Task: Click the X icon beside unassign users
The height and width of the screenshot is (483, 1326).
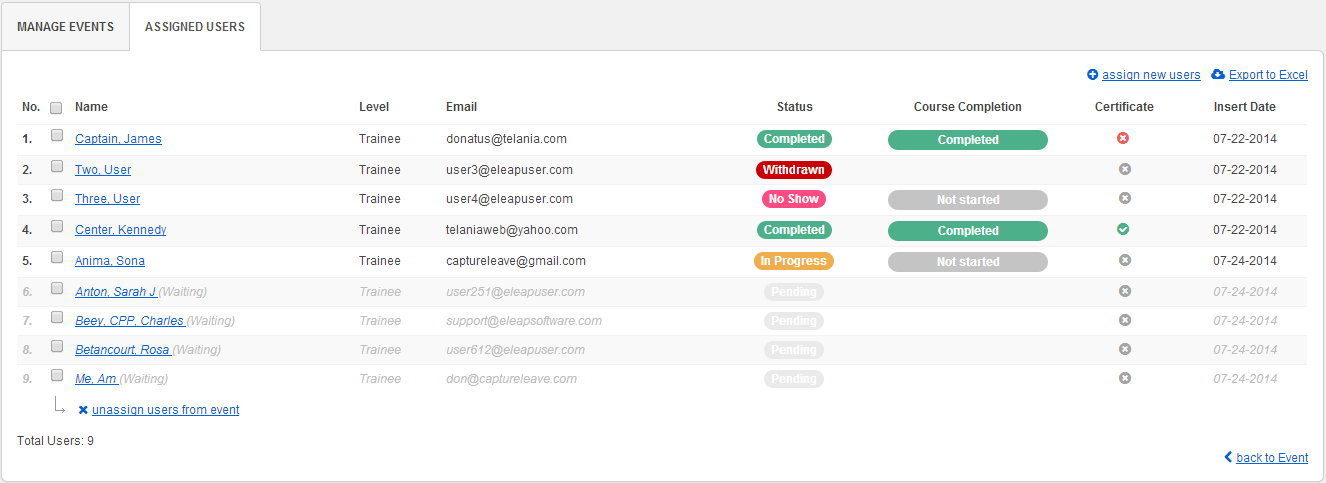Action: pos(83,410)
